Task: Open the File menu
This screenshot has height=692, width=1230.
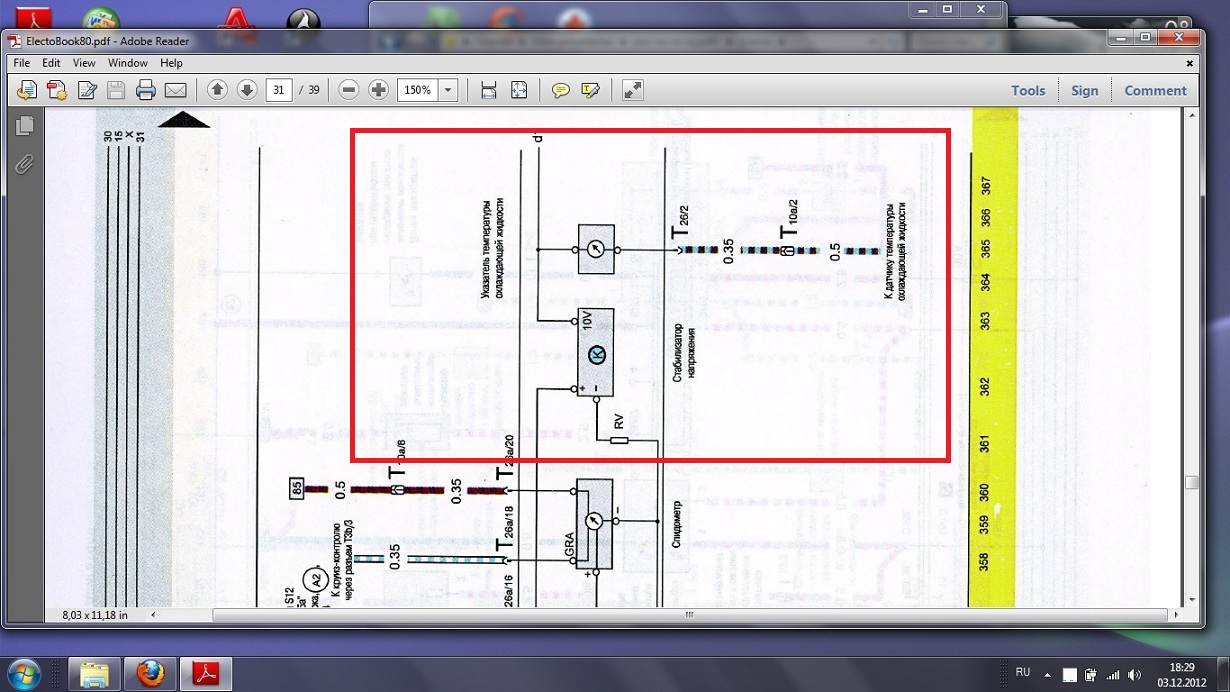Action: click(x=22, y=63)
